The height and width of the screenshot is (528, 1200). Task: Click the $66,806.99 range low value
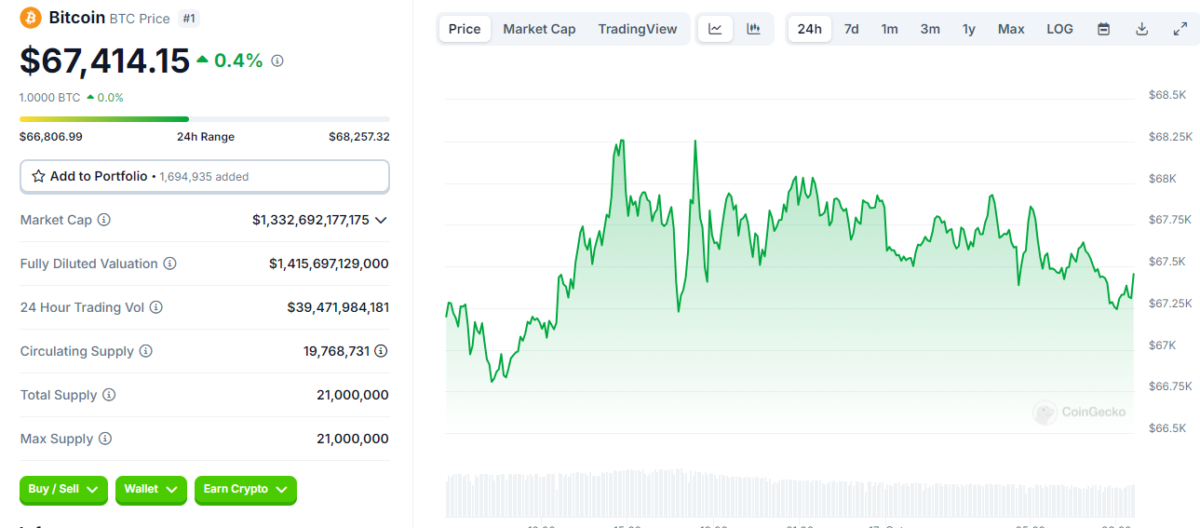click(x=51, y=137)
